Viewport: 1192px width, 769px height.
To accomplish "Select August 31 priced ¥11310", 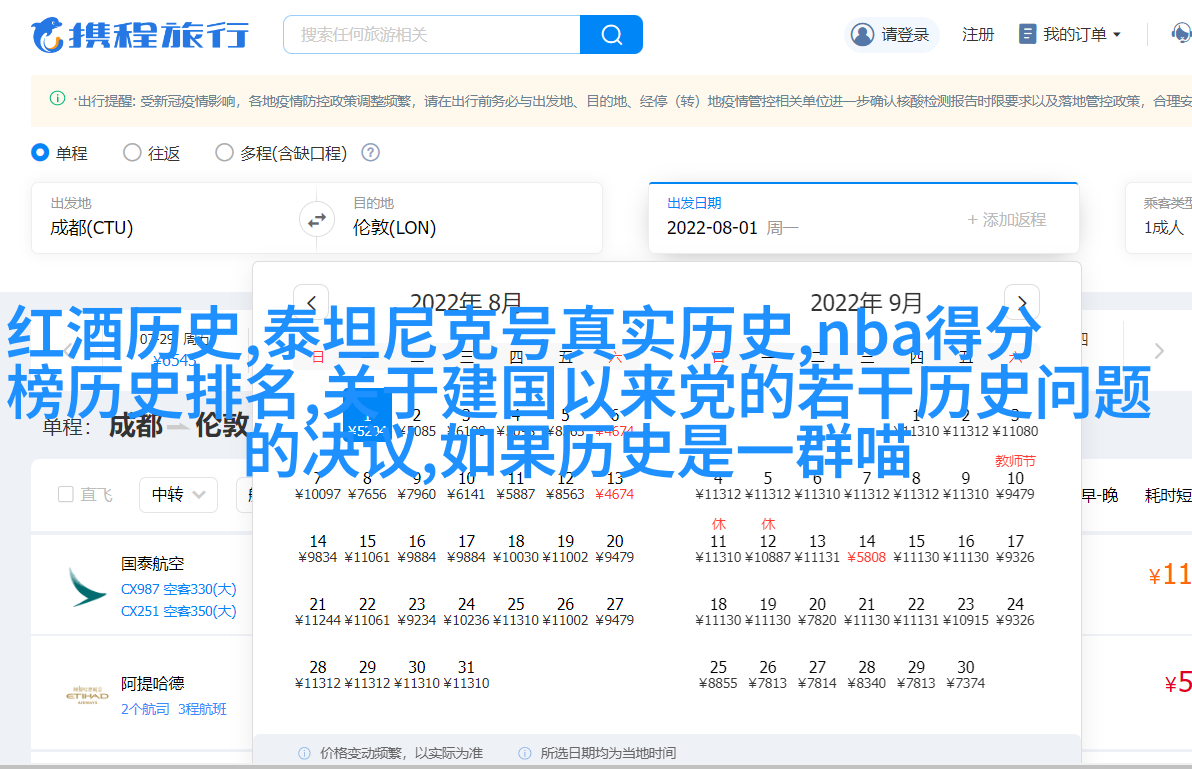I will [466, 675].
